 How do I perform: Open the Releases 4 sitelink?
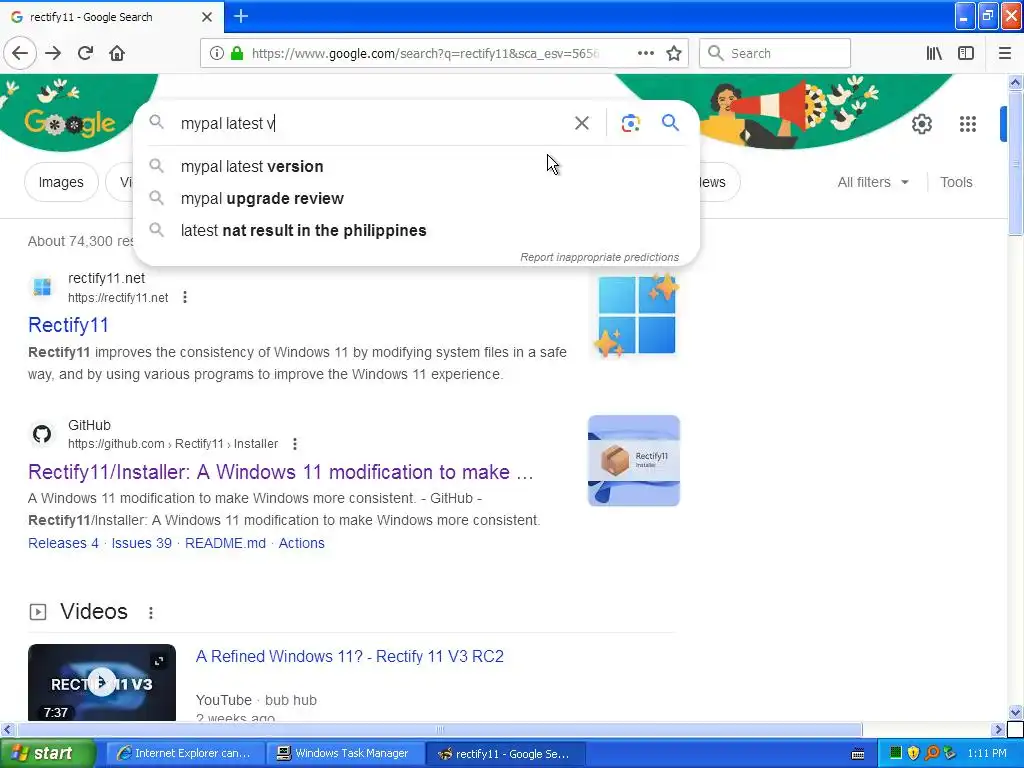pyautogui.click(x=63, y=543)
